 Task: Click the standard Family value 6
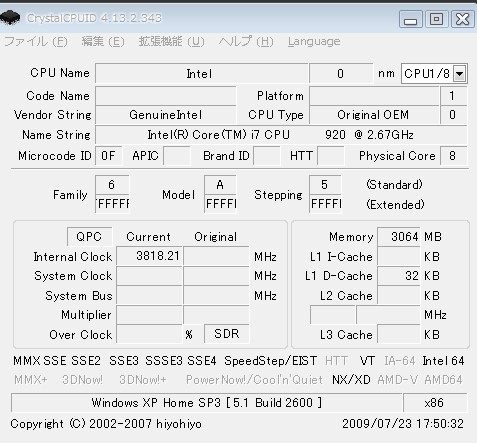pos(112,185)
